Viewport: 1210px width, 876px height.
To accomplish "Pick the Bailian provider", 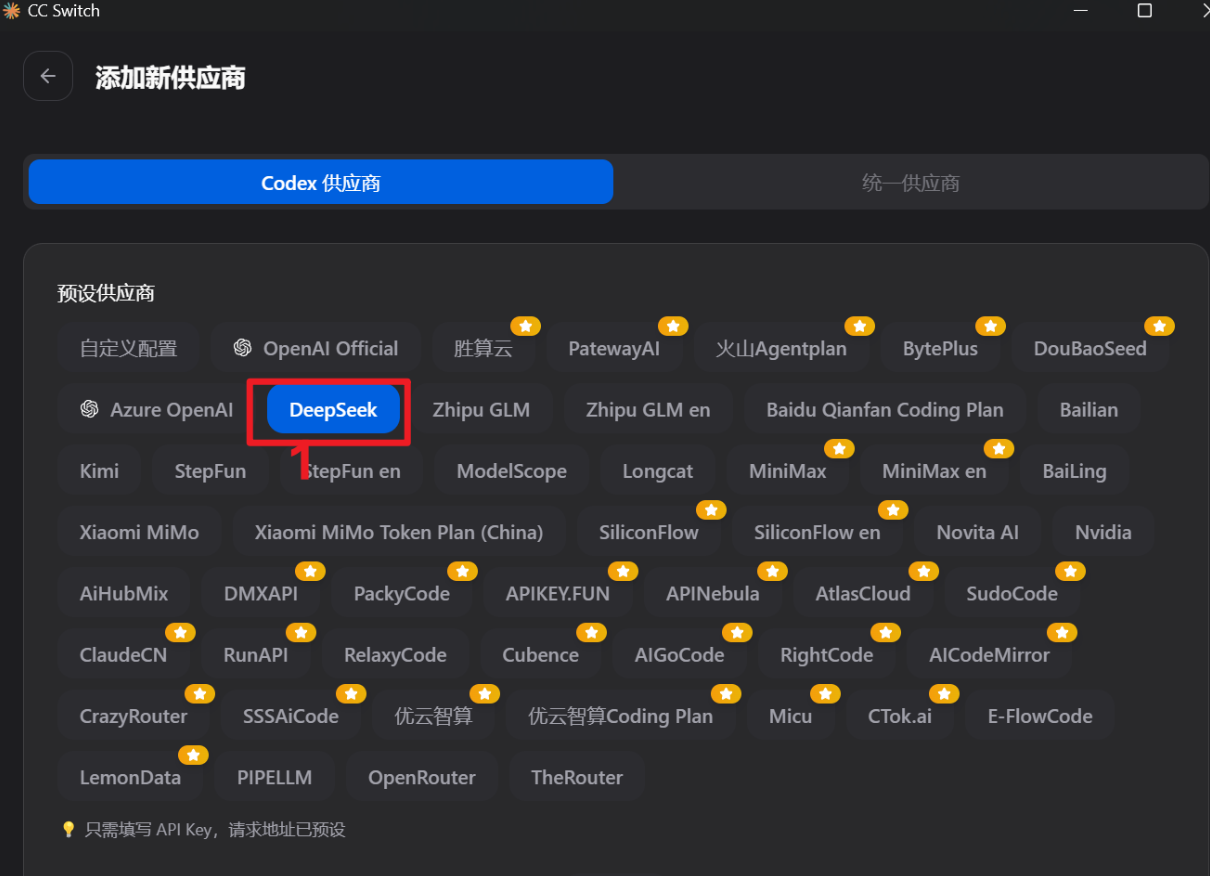I will [x=1089, y=409].
